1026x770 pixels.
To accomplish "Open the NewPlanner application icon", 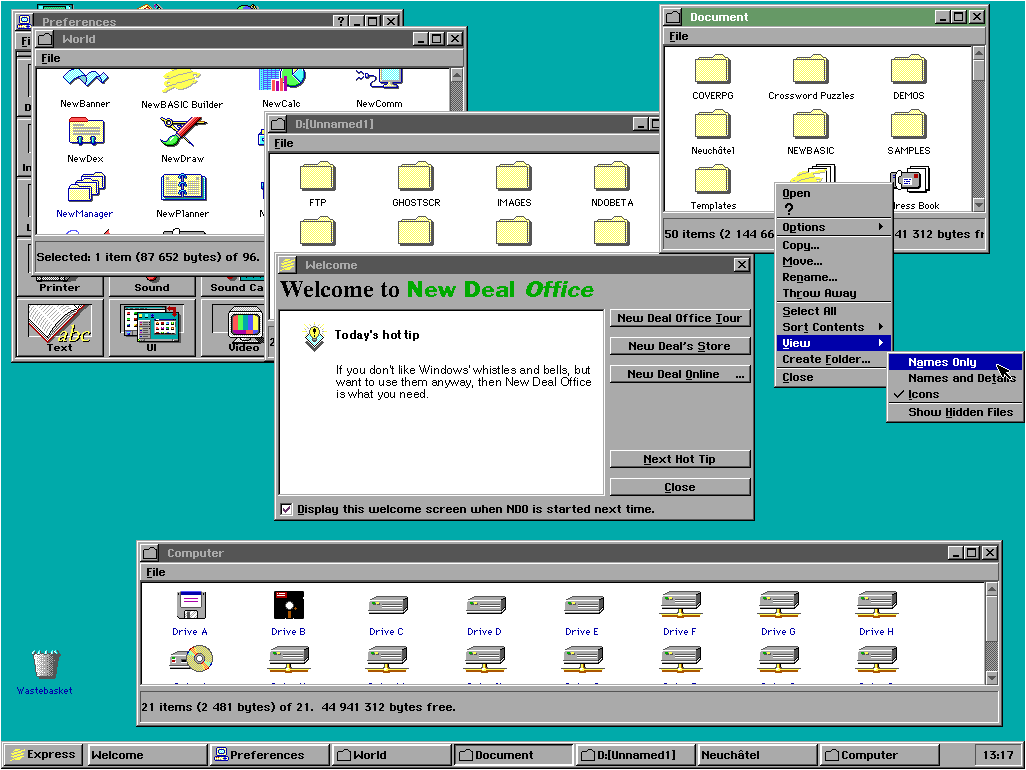I will point(183,188).
